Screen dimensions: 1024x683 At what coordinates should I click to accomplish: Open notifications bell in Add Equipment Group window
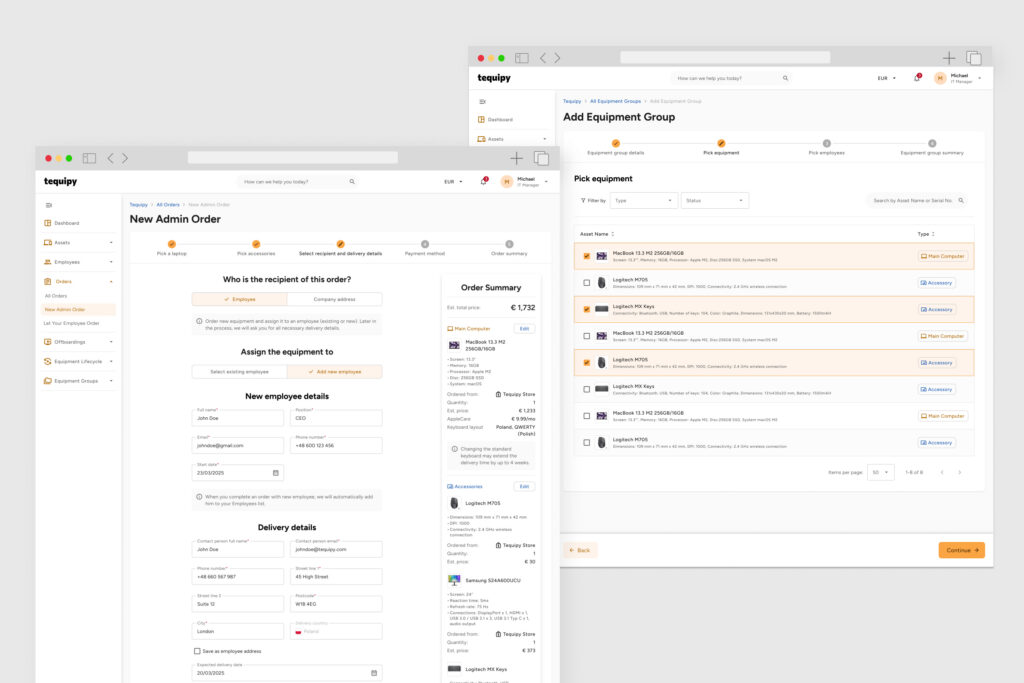click(x=917, y=78)
